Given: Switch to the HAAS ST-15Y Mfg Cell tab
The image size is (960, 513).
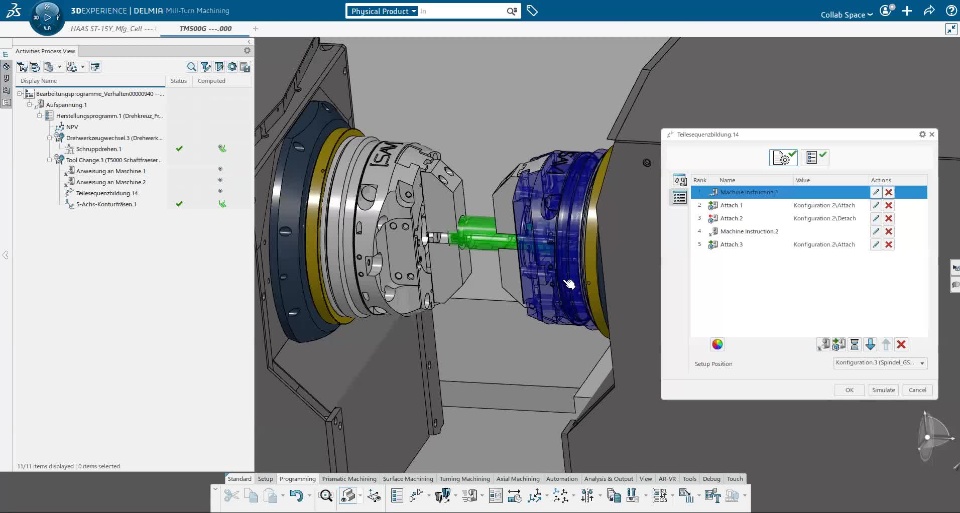Looking at the screenshot, I should (x=112, y=28).
